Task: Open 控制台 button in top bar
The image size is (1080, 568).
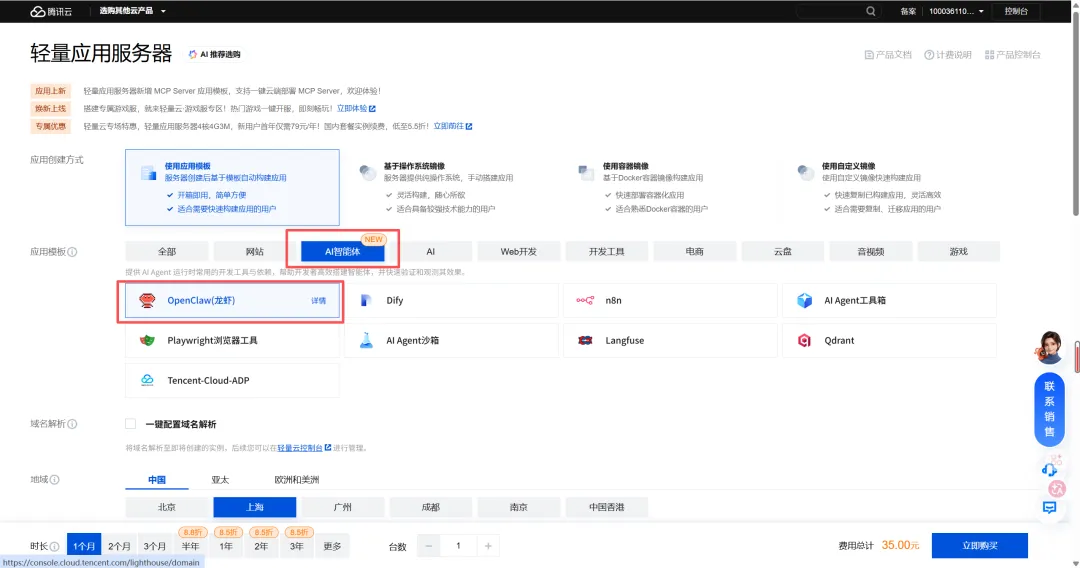Action: coord(1016,11)
